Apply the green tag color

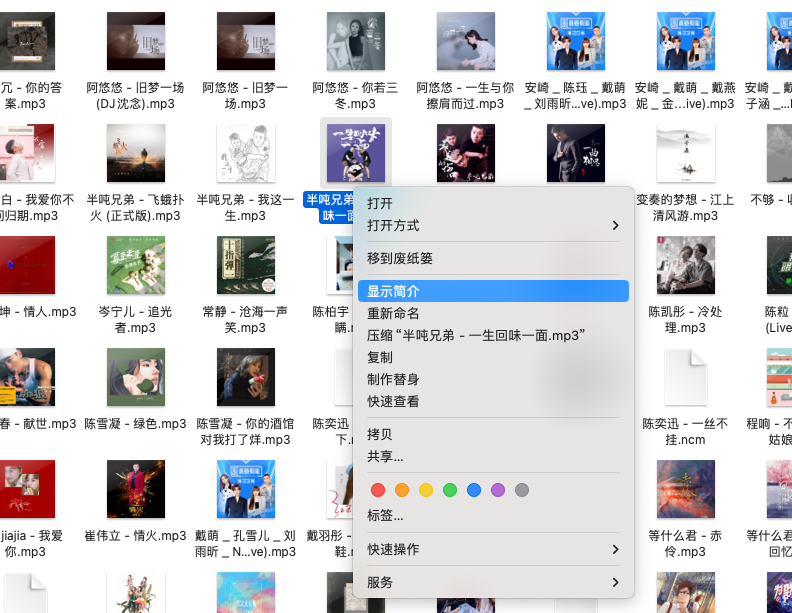450,490
